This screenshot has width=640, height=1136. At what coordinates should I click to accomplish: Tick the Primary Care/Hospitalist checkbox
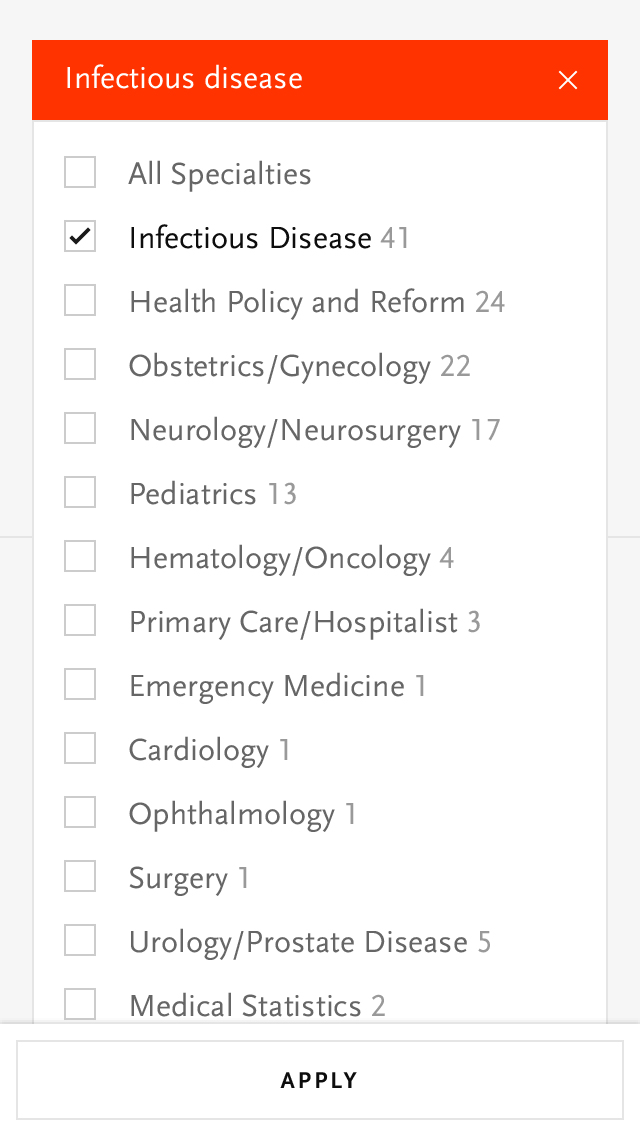tap(80, 621)
